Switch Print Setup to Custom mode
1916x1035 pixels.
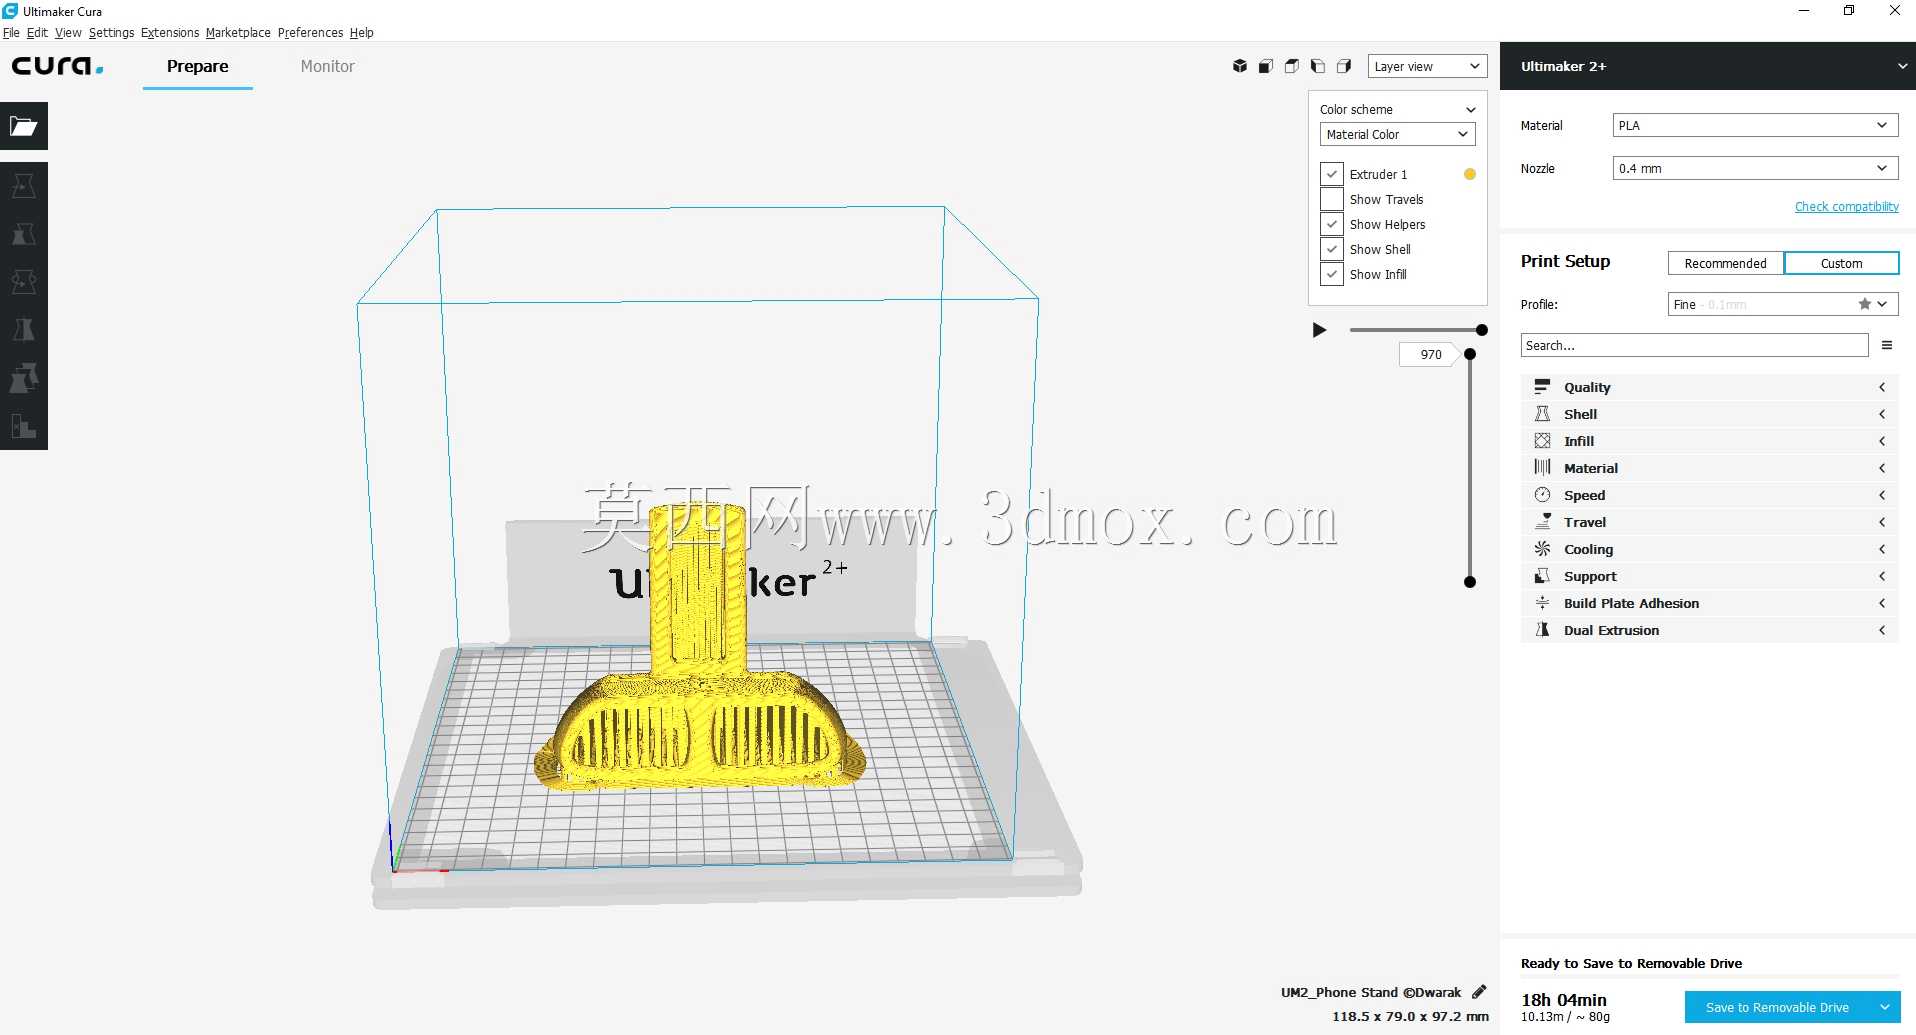[x=1841, y=263]
